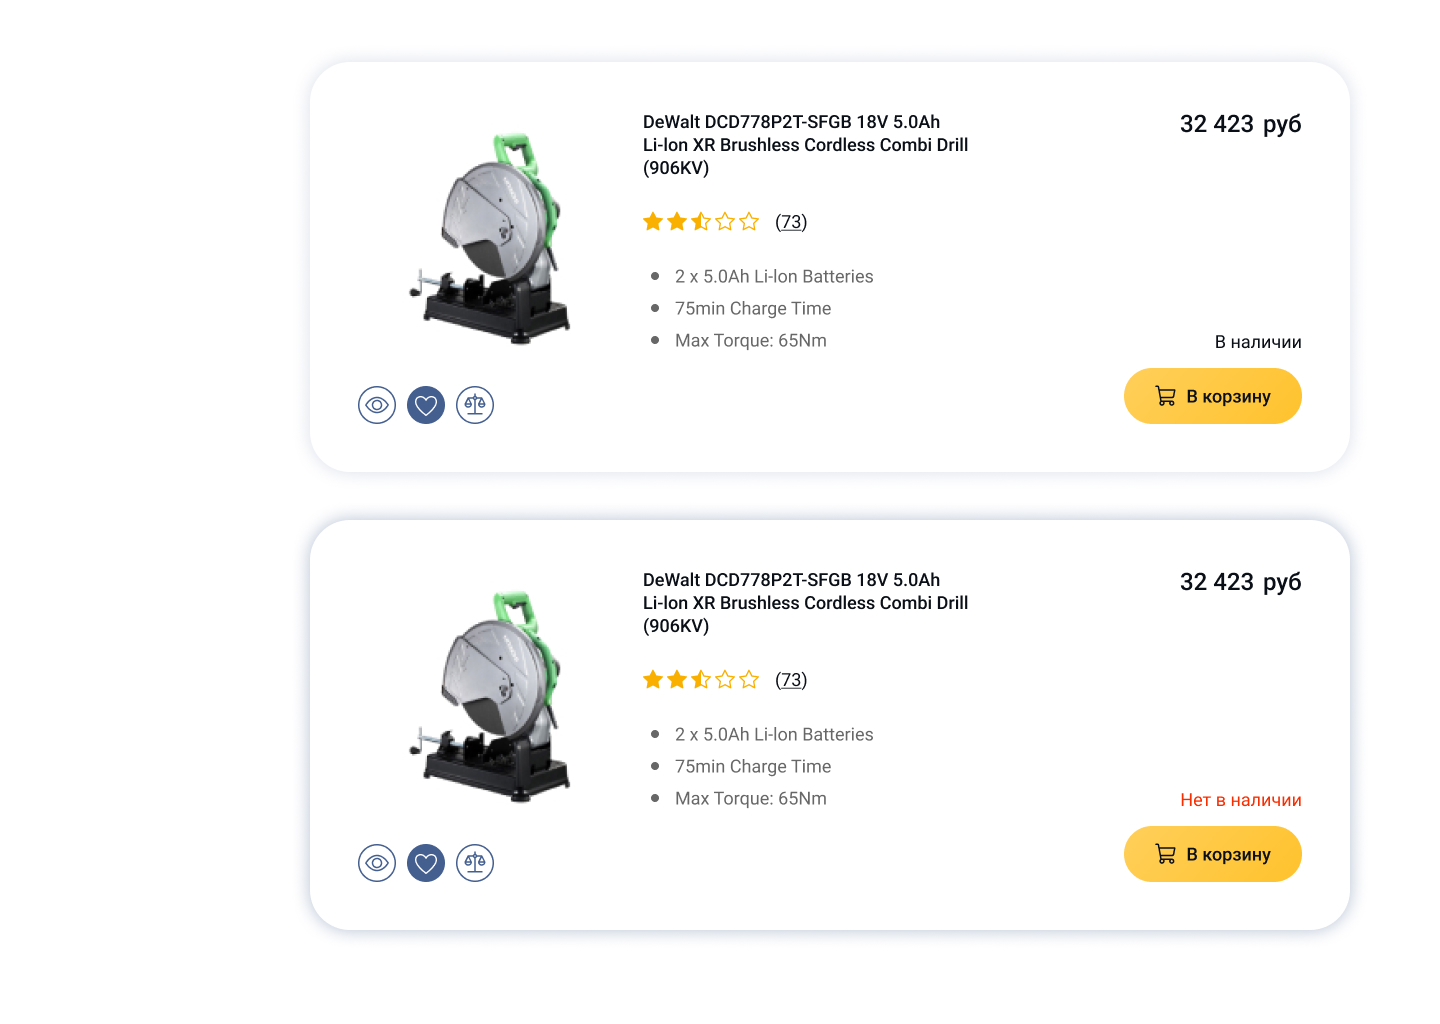Click the quick view eye icon on second product
Image resolution: width=1440 pixels, height=1024 pixels.
point(377,863)
